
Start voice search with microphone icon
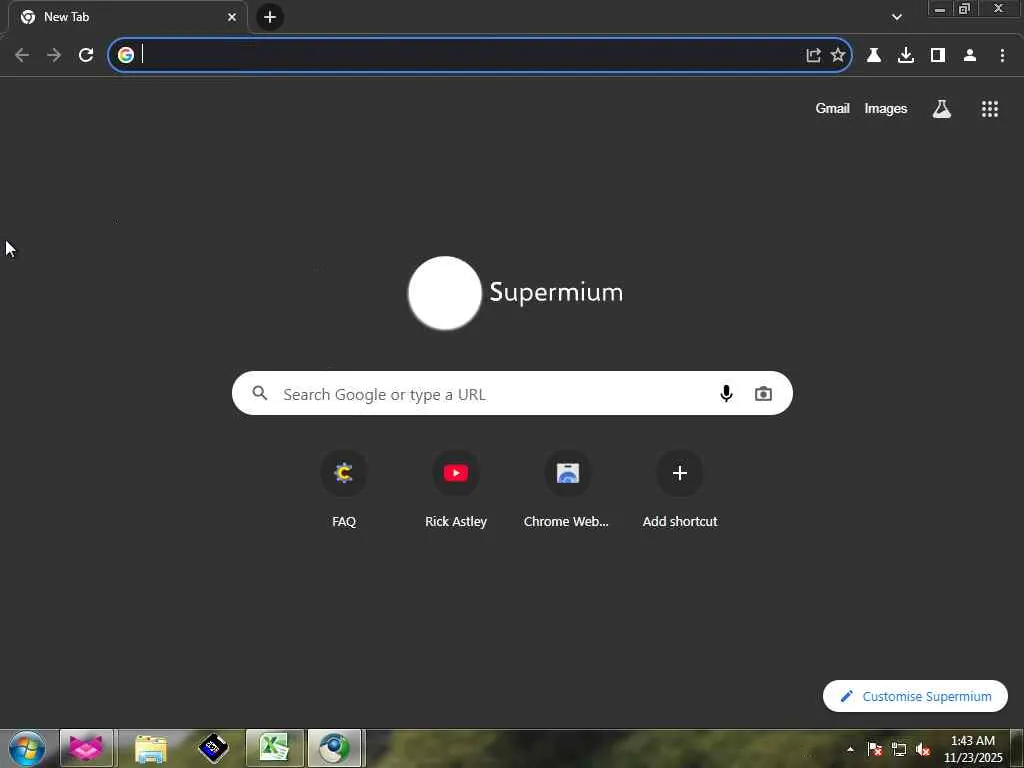(726, 393)
